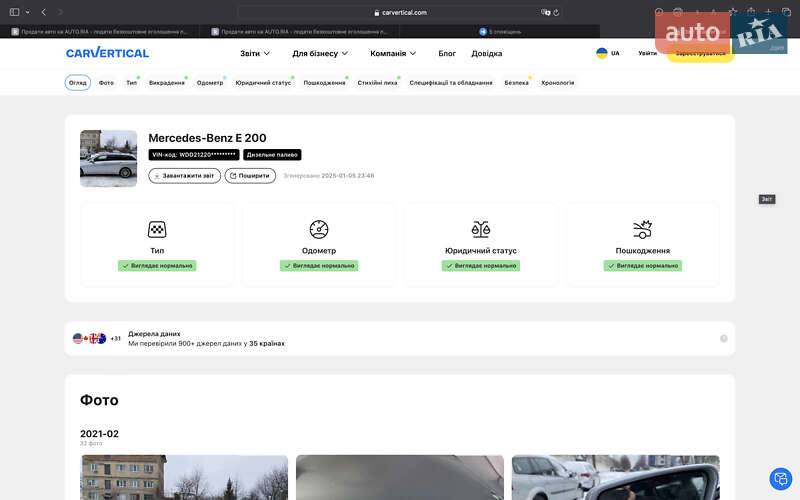This screenshot has width=800, height=500.
Task: Click the Тип taxi icon card
Action: click(x=157, y=229)
